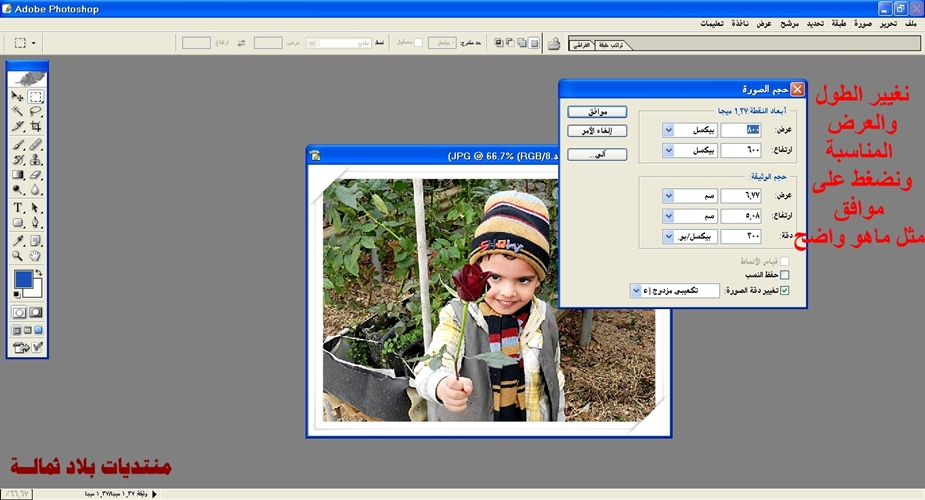Viewport: 925px width, 500px height.
Task: Reset to default black and white colors
Action: tap(17, 294)
